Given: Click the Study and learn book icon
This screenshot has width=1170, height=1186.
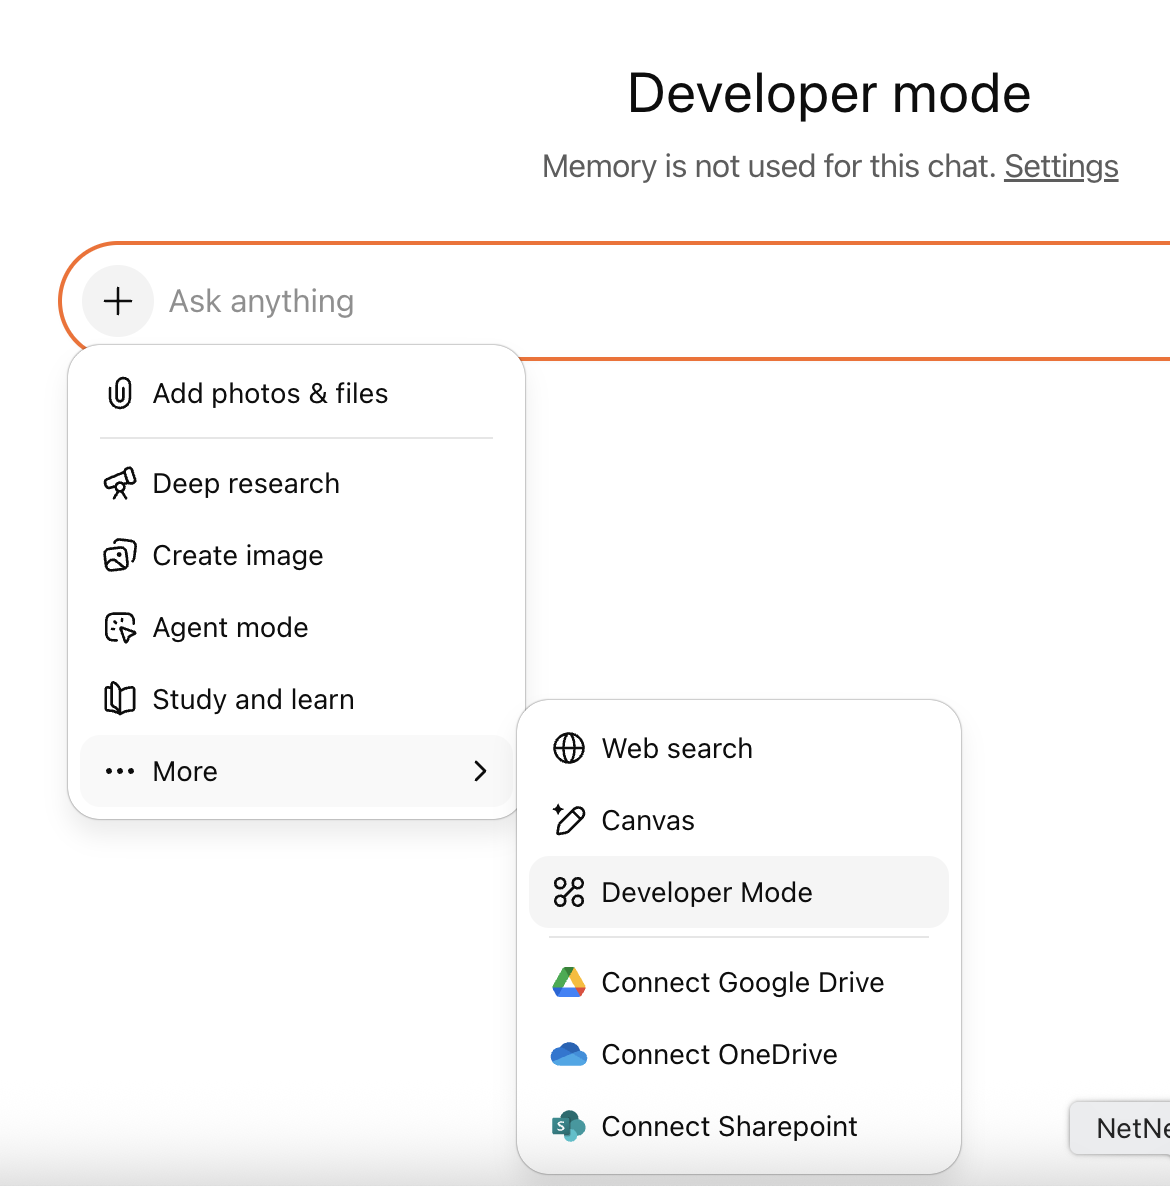Looking at the screenshot, I should (119, 699).
